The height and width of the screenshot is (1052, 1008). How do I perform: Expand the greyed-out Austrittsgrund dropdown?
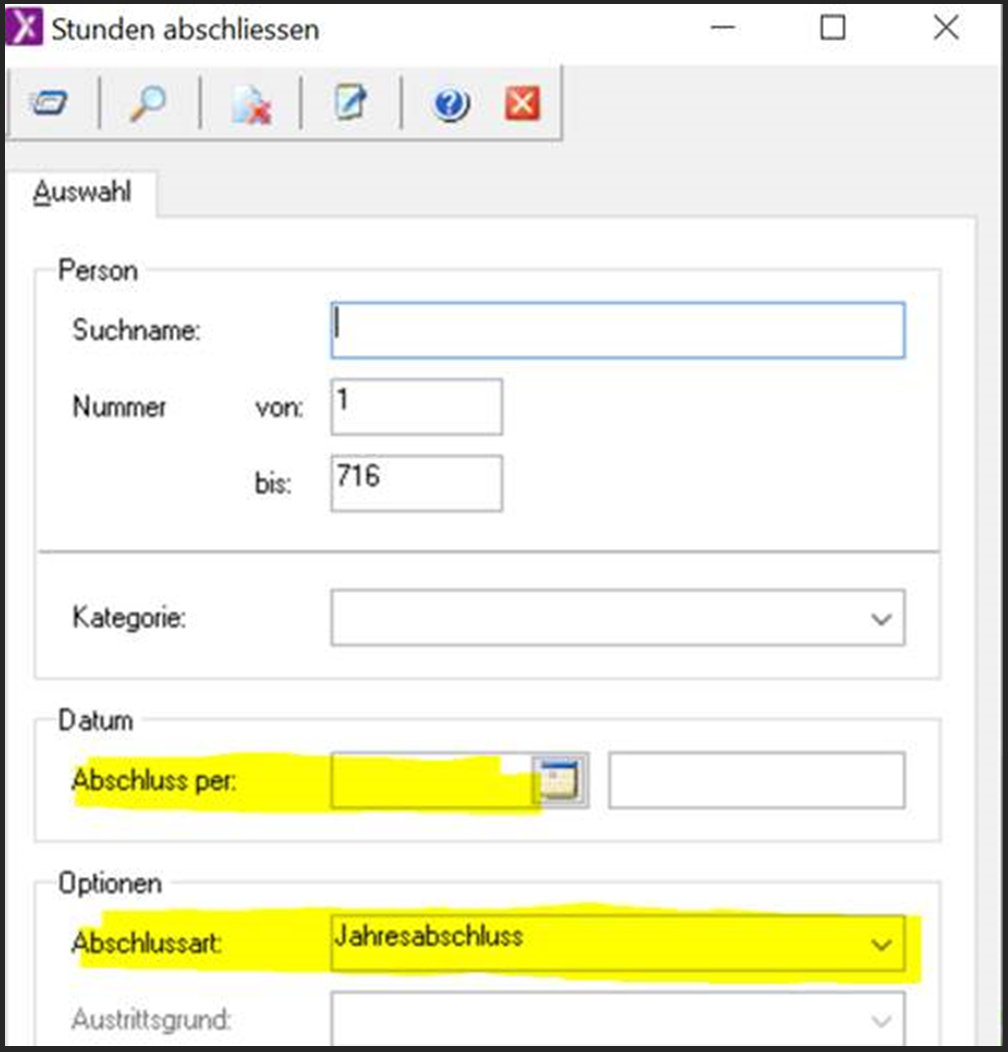pyautogui.click(x=880, y=1021)
